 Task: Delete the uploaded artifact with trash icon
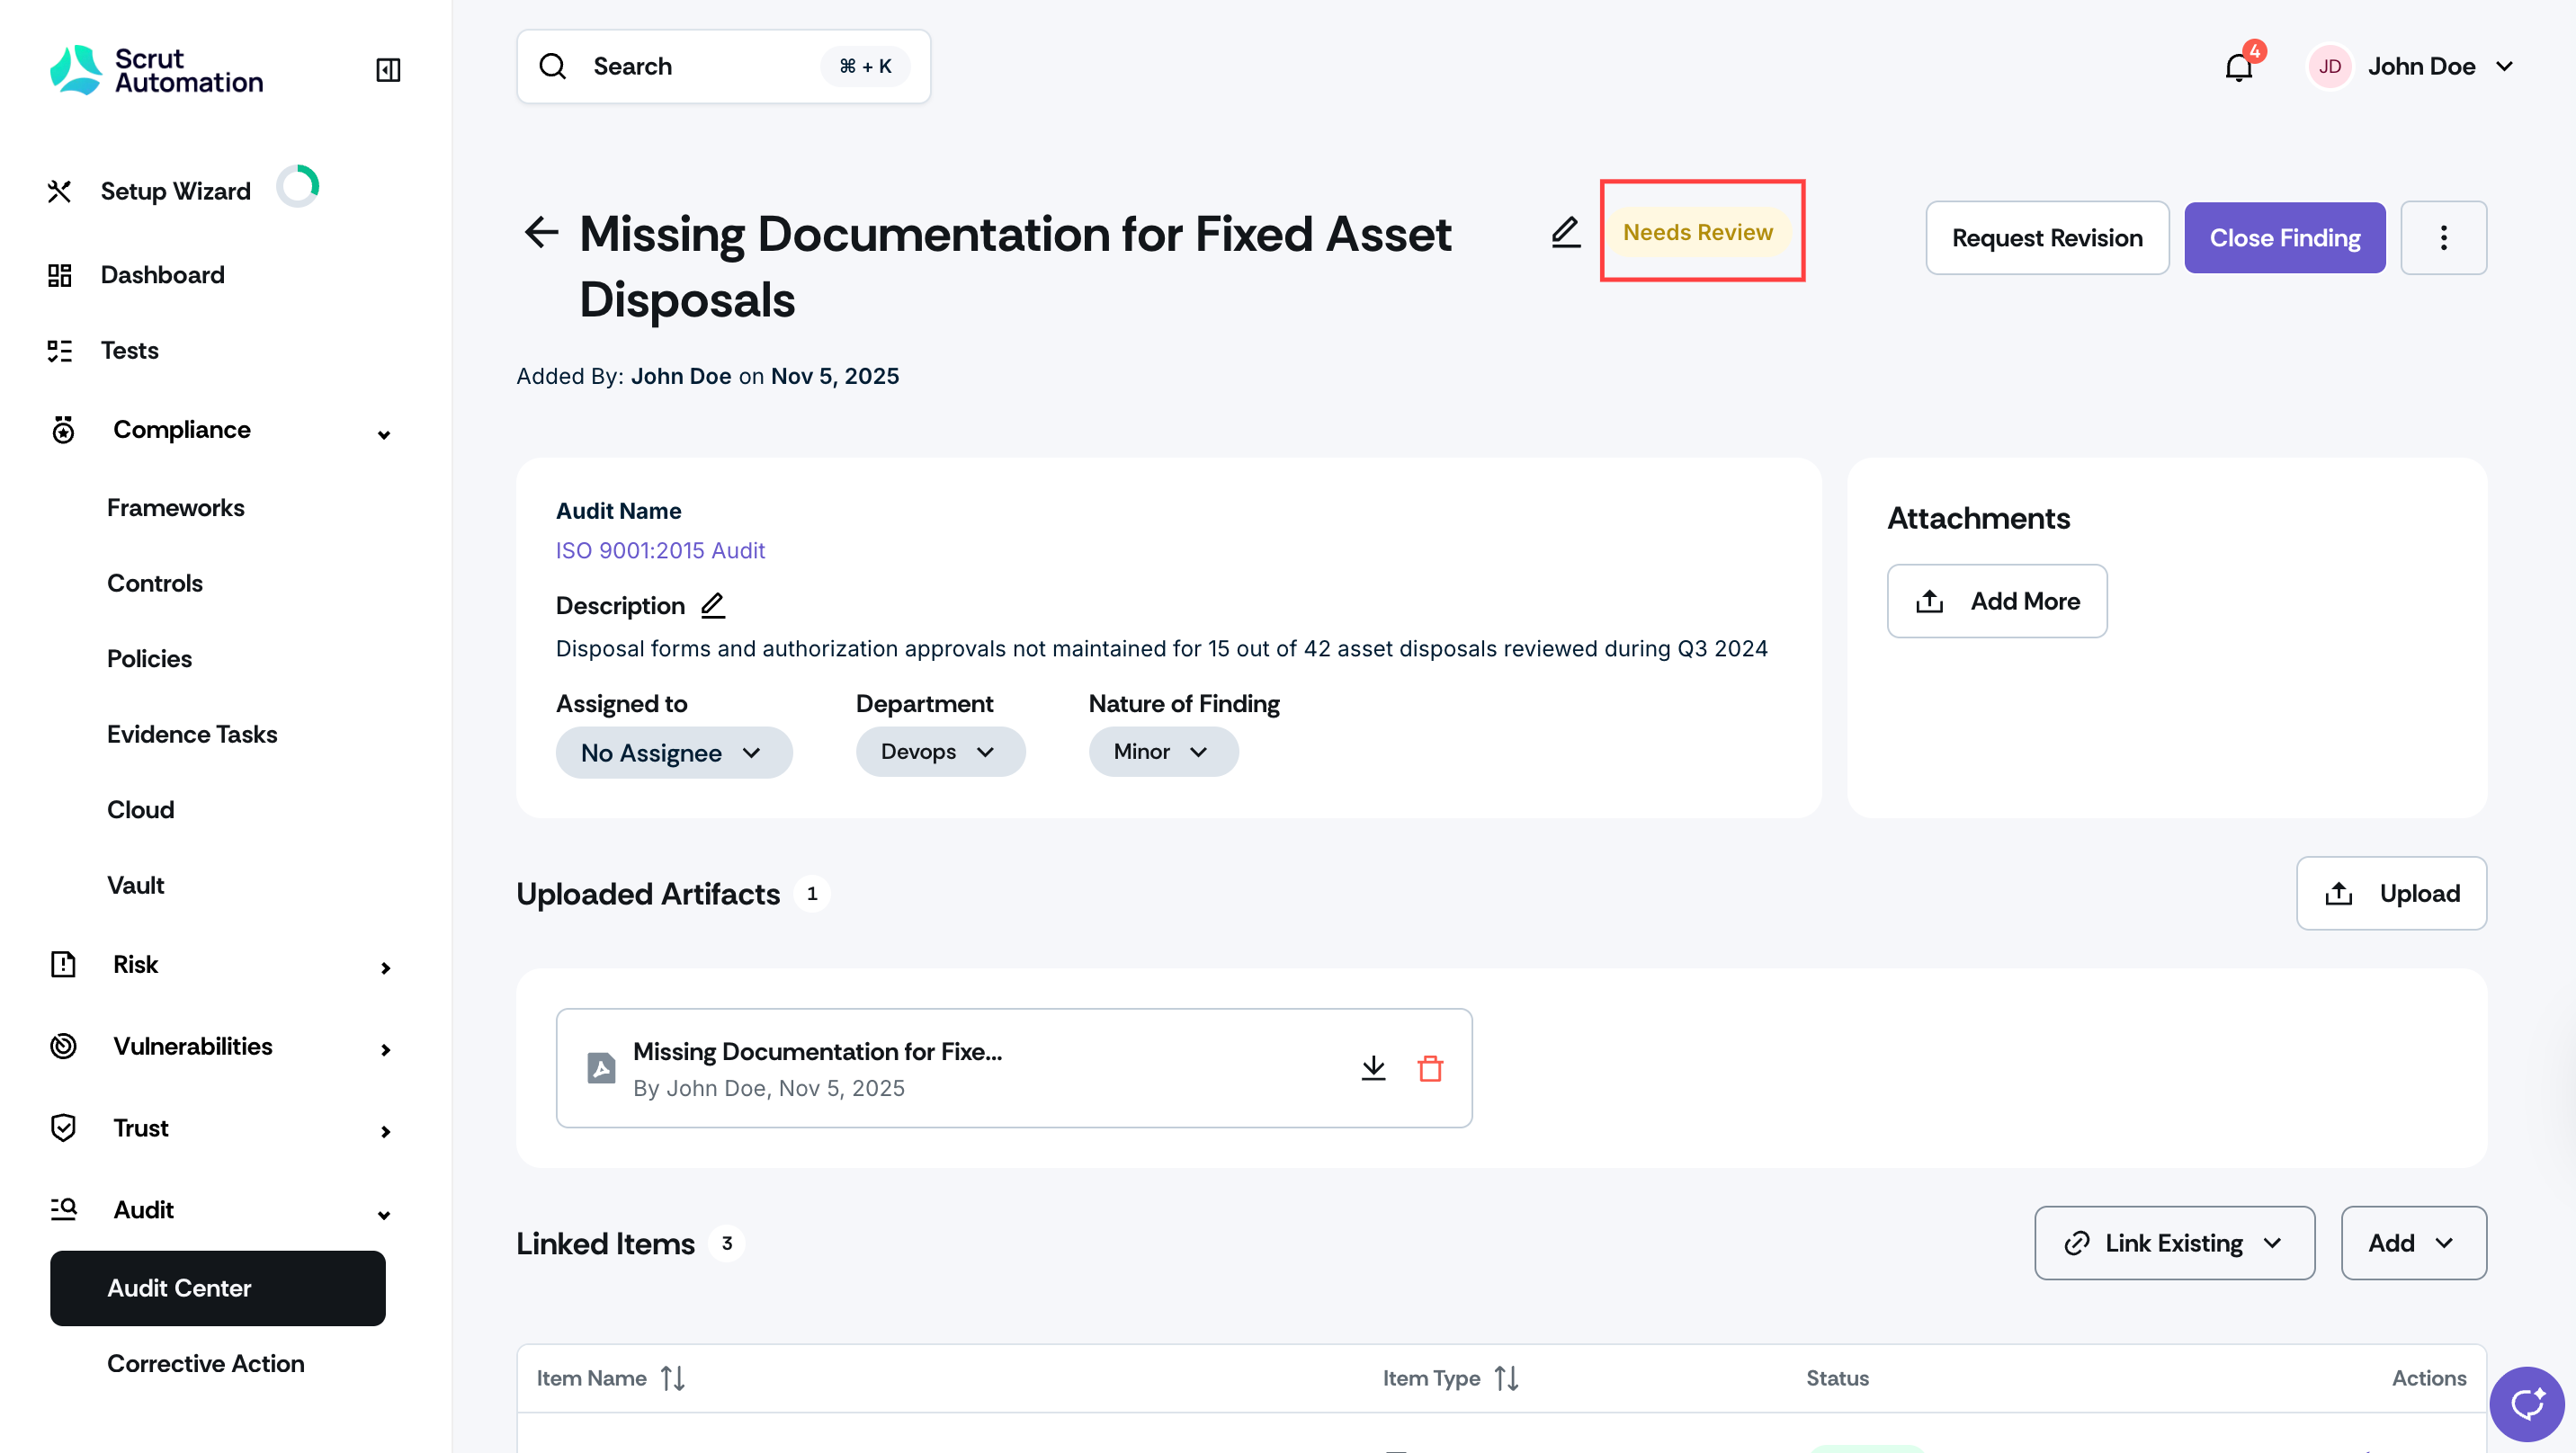point(1430,1068)
